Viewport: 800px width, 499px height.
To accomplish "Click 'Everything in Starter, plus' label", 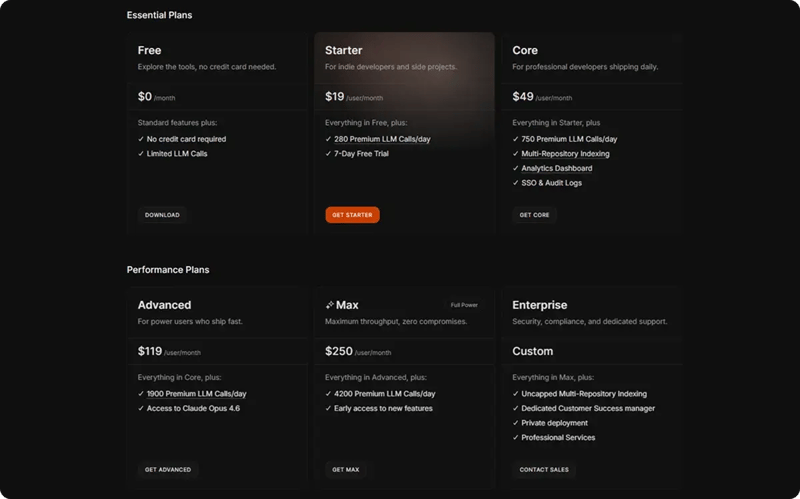I will click(556, 123).
